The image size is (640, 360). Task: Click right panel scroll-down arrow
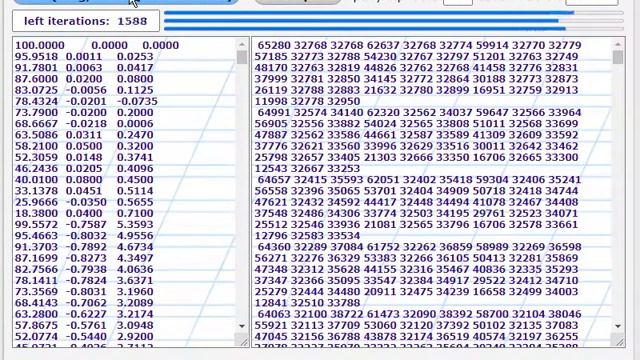618,326
